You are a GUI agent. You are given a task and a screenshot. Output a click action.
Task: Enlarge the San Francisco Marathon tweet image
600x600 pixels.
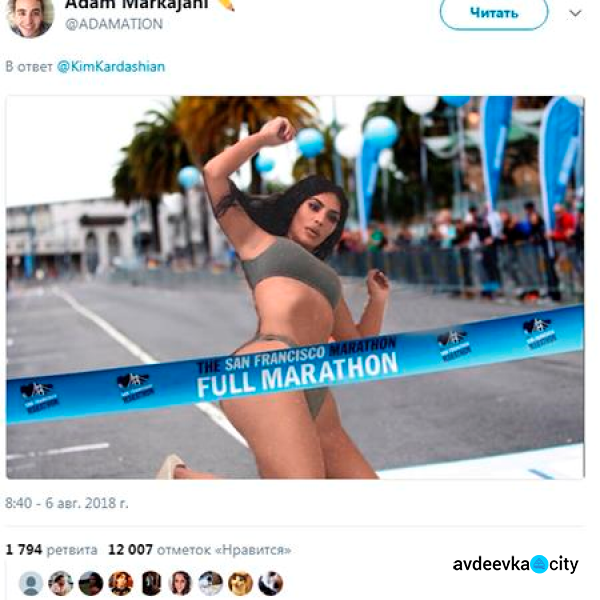[295, 287]
